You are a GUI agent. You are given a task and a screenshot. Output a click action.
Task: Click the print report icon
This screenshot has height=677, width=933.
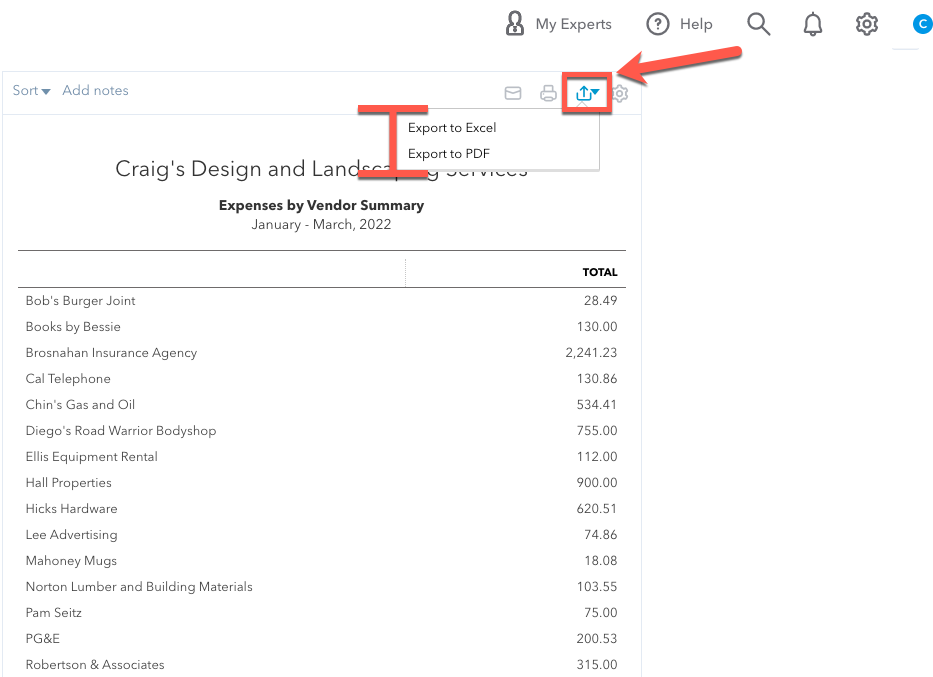tap(548, 93)
